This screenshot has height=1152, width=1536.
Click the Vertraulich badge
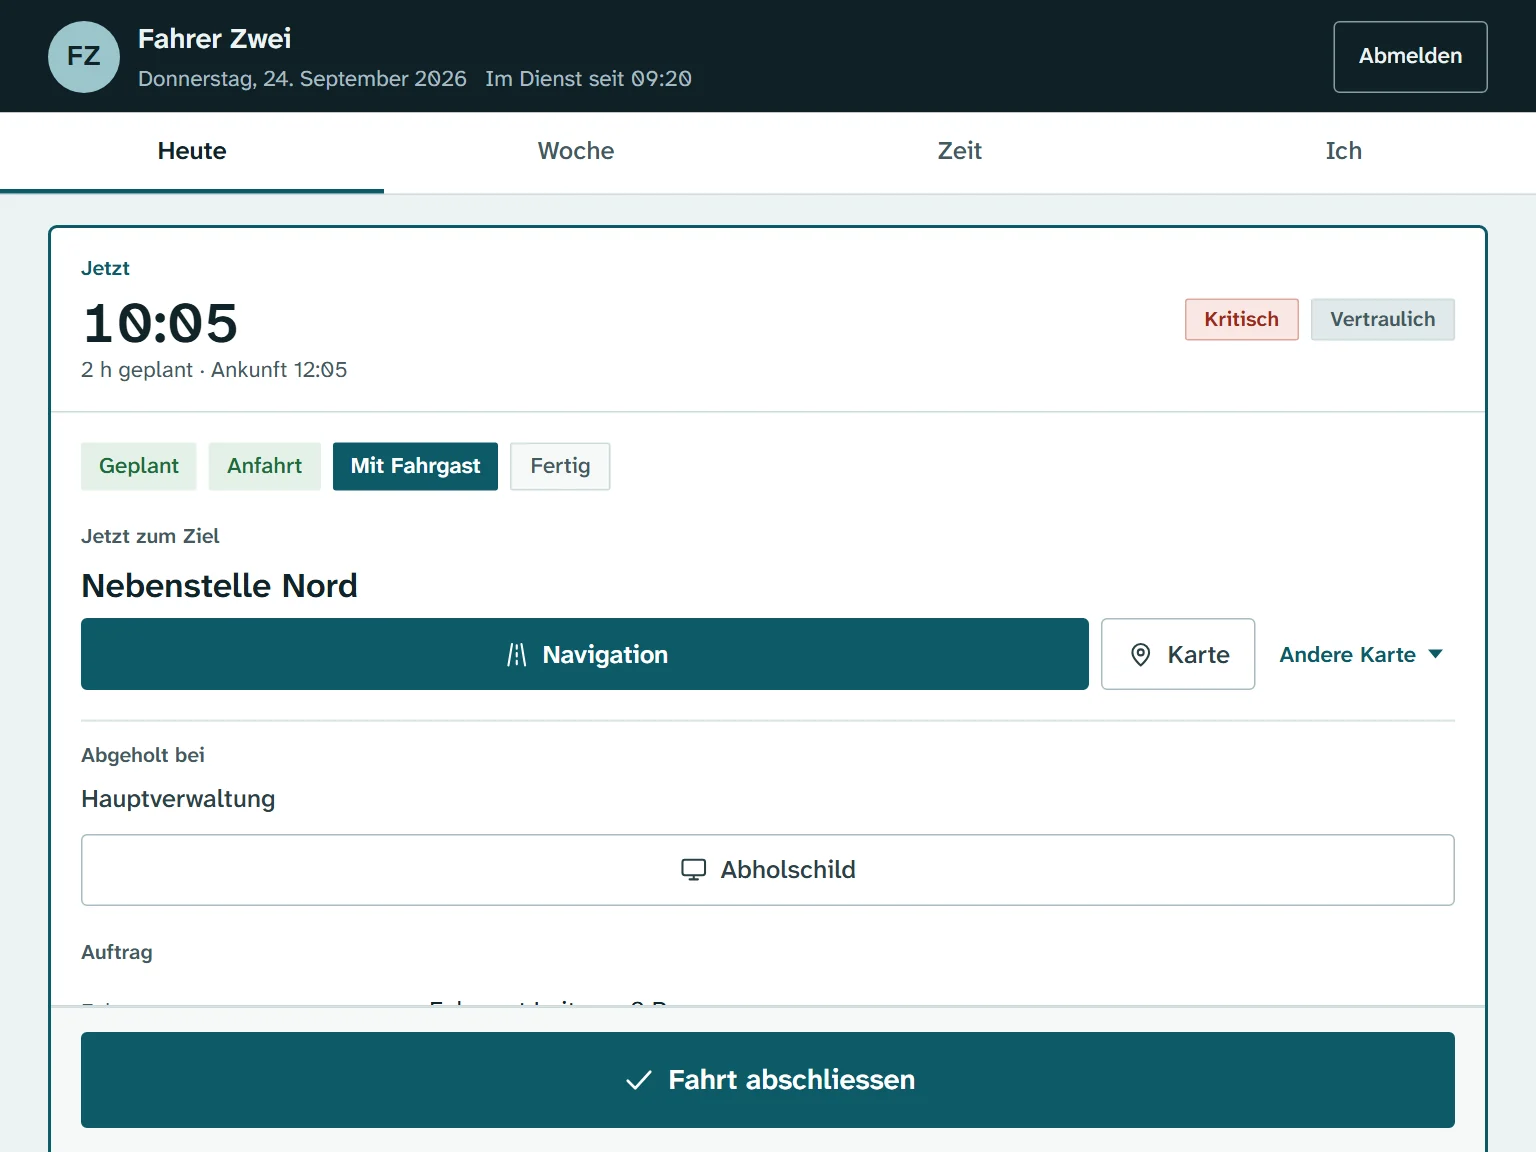tap(1383, 319)
